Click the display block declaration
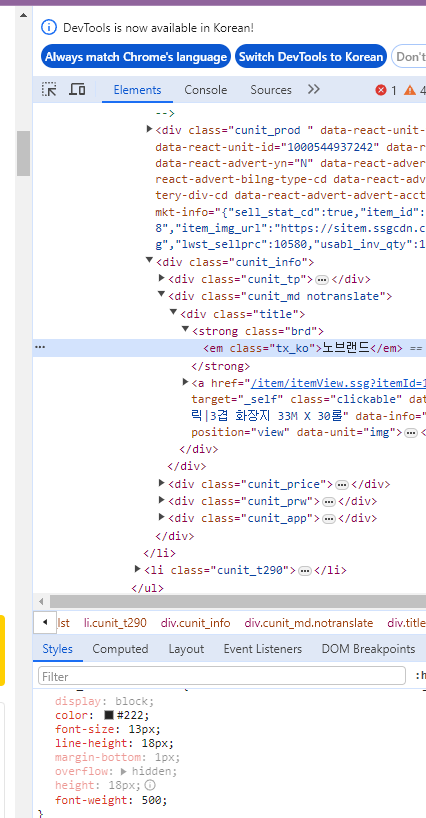The image size is (426, 818). (x=104, y=701)
